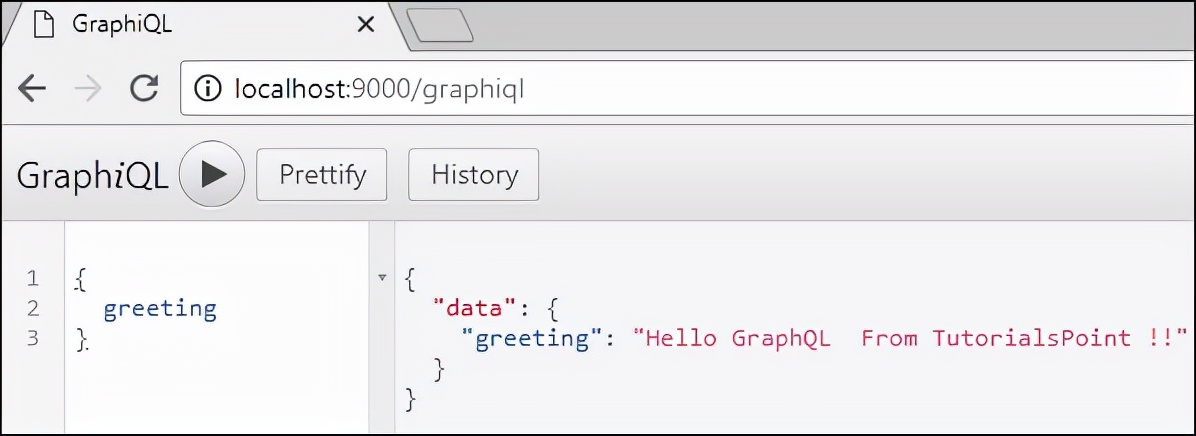Click line number 3 in the editor gutter
1196x436 pixels.
pyautogui.click(x=32, y=338)
